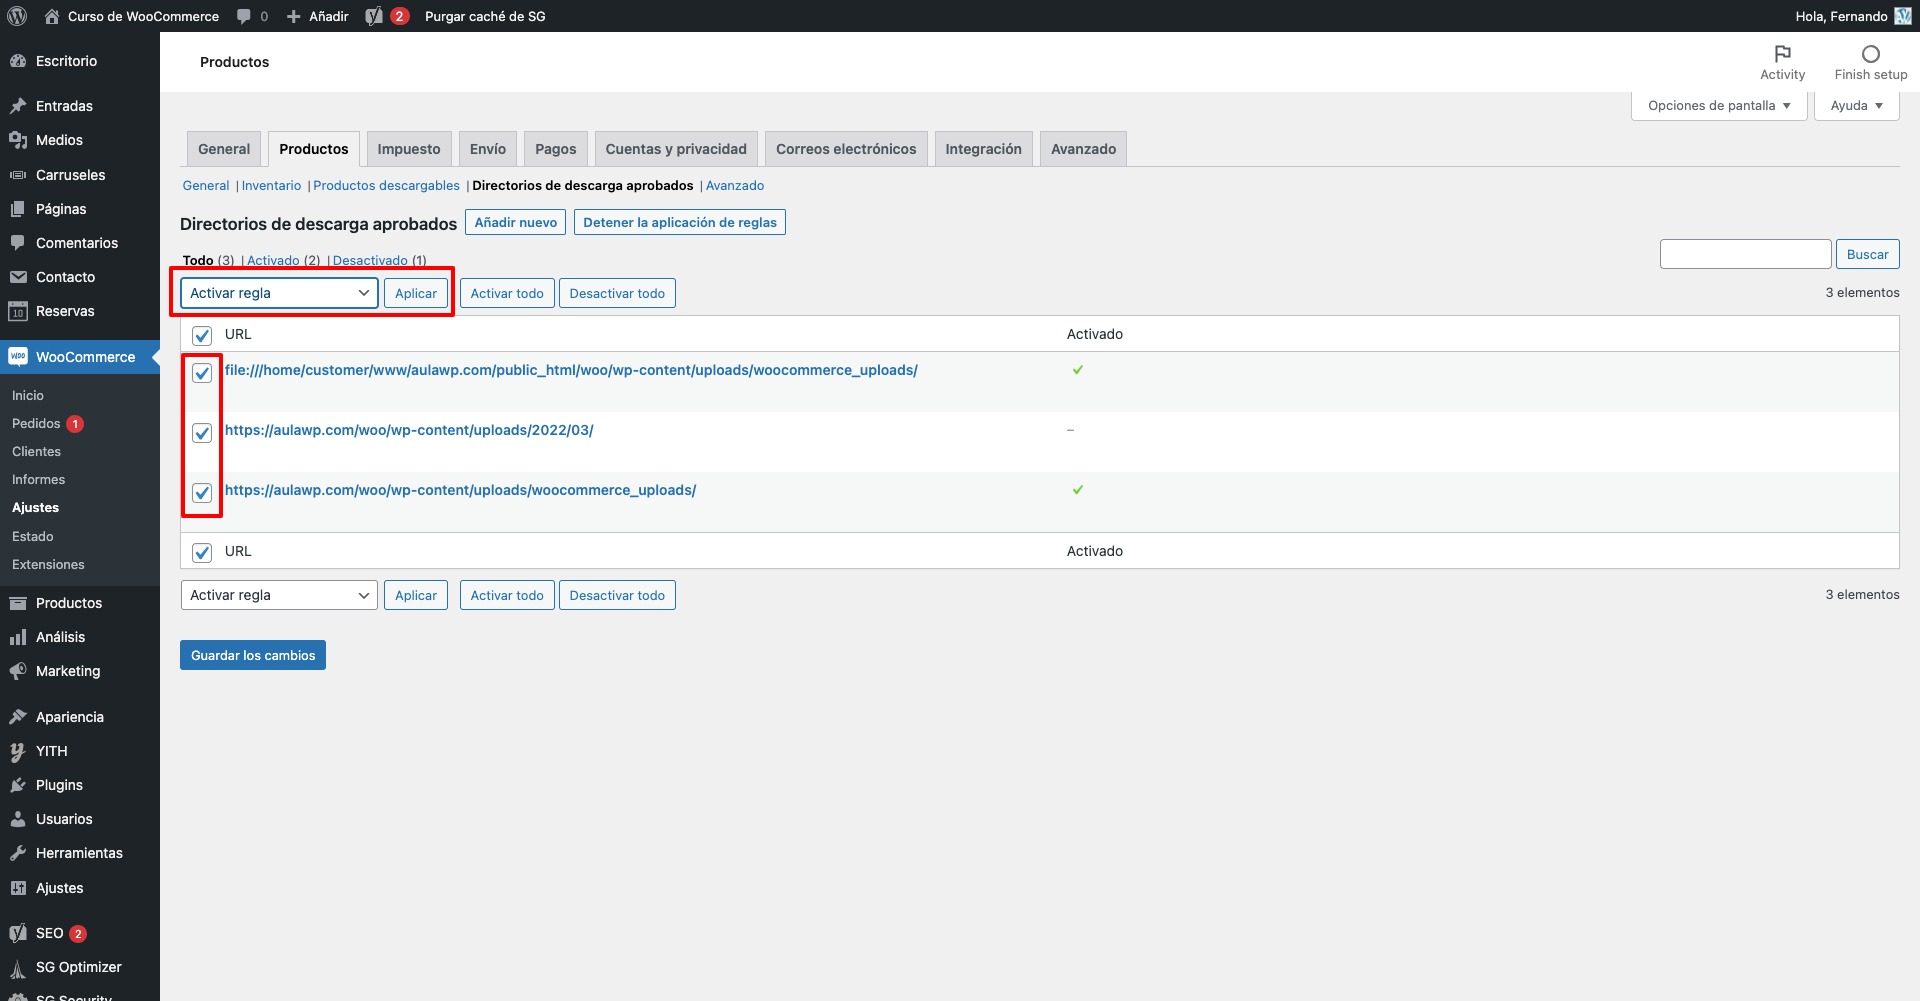Expand Opciones de pantalla
This screenshot has width=1920, height=1001.
[1718, 106]
